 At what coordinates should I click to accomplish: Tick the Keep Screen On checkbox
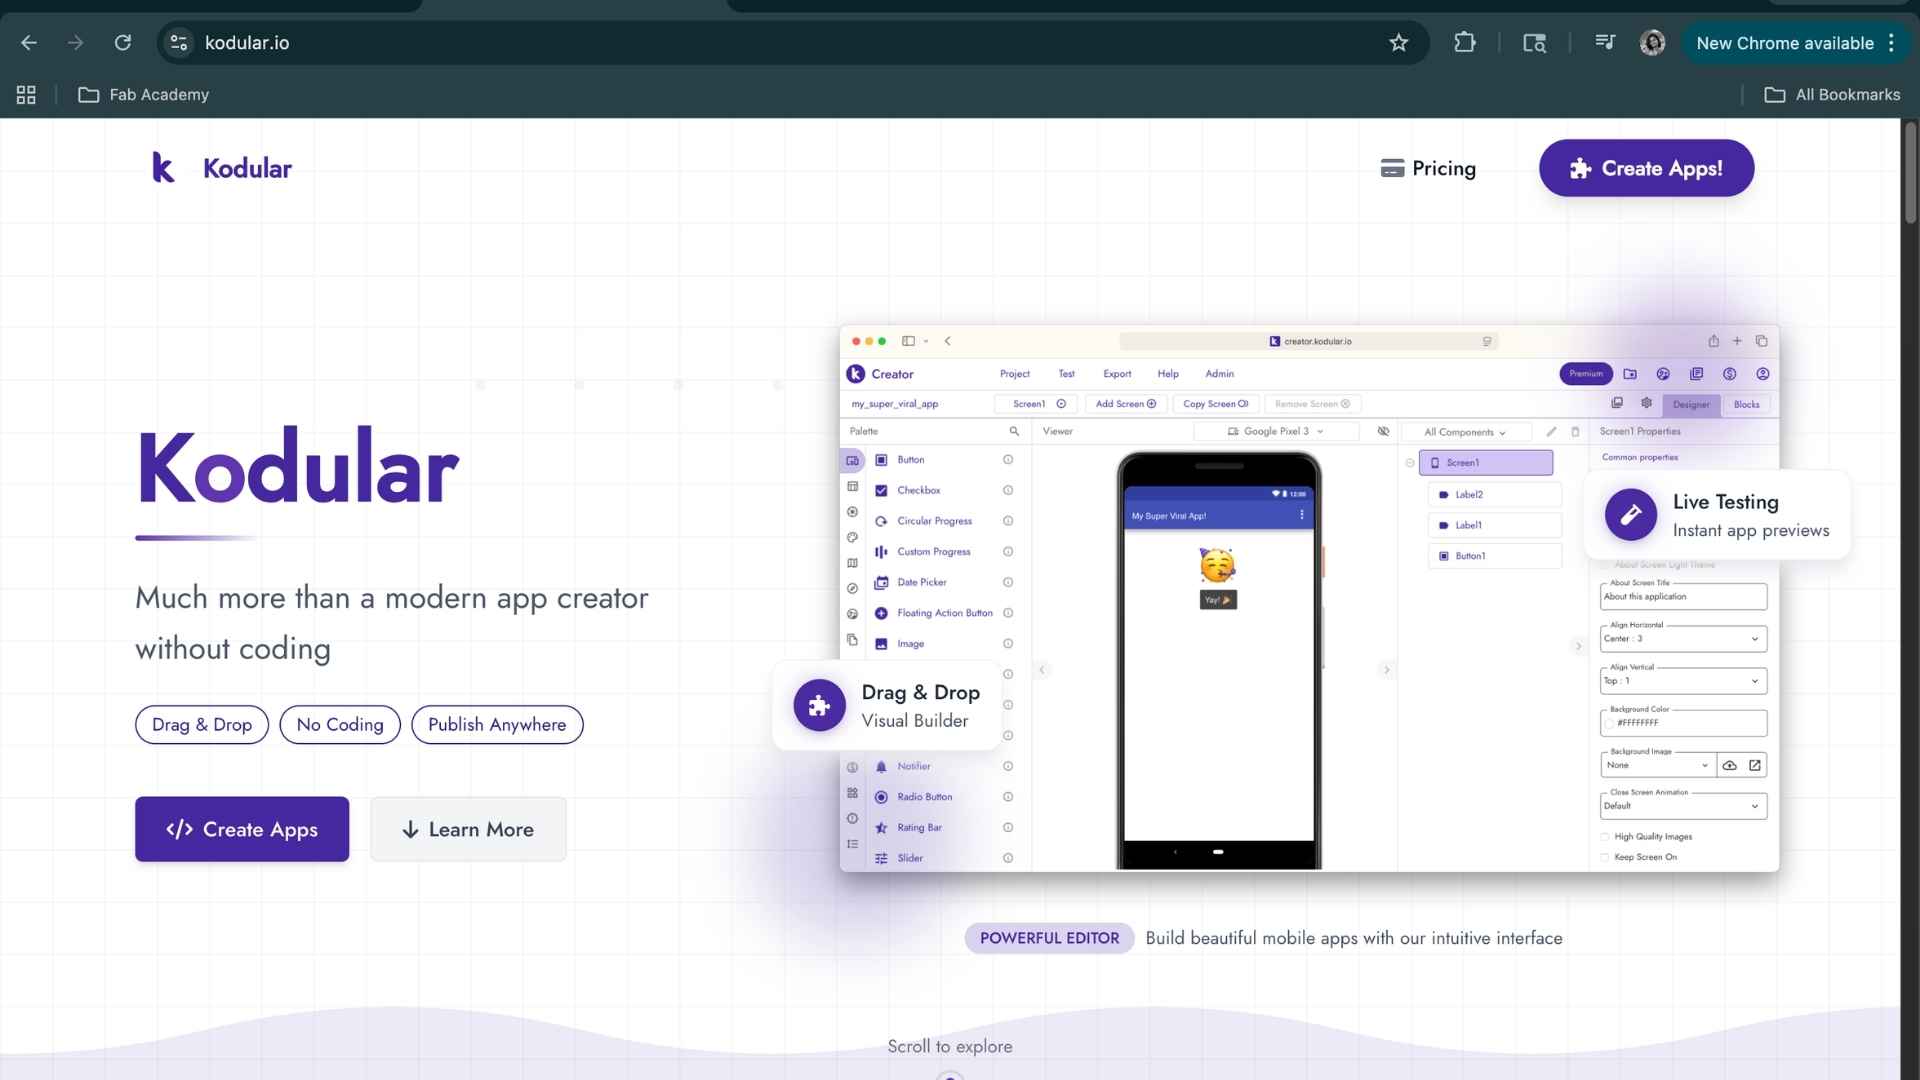[x=1605, y=857]
